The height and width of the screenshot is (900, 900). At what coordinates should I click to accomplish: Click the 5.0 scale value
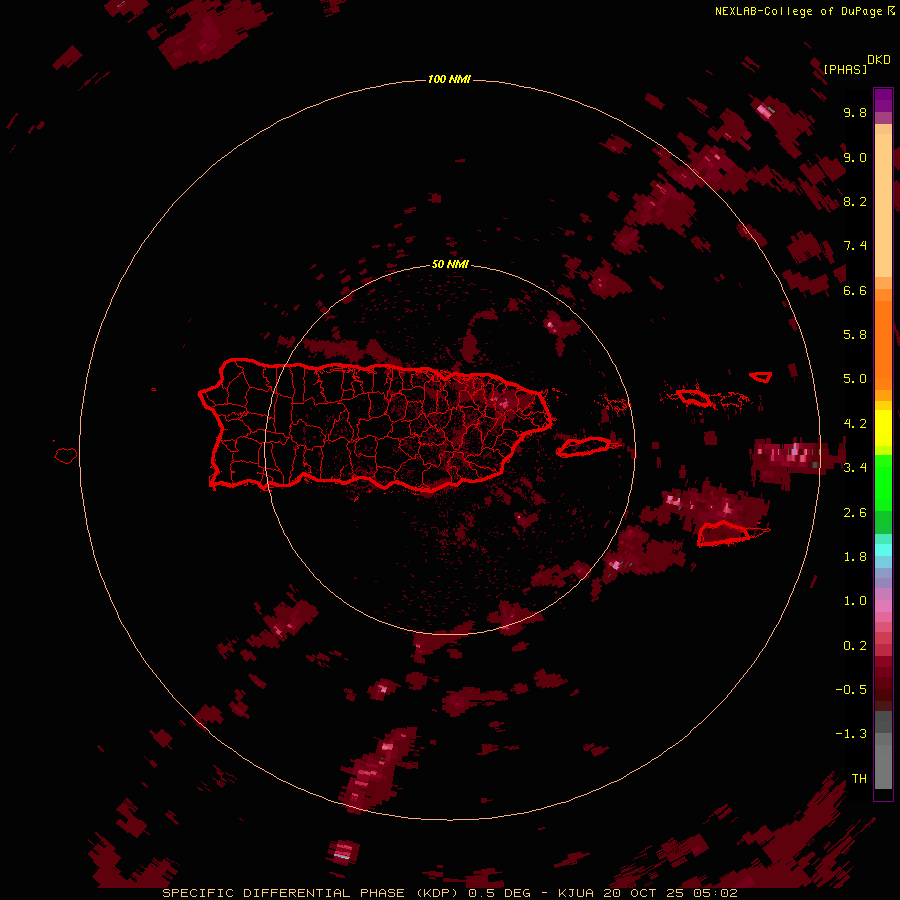[855, 379]
